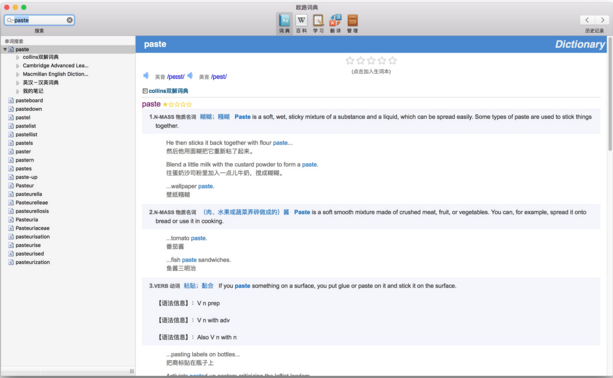Go forward in lookup history

coord(602,20)
